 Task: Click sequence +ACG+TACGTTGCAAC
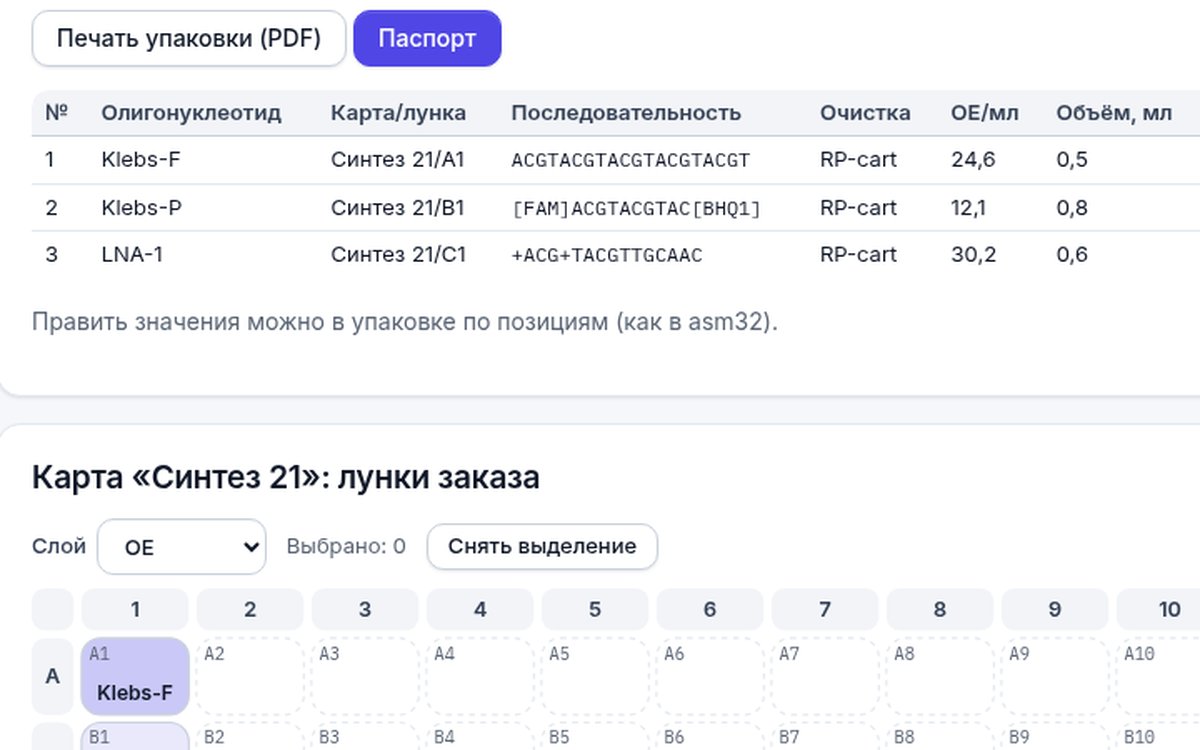607,255
